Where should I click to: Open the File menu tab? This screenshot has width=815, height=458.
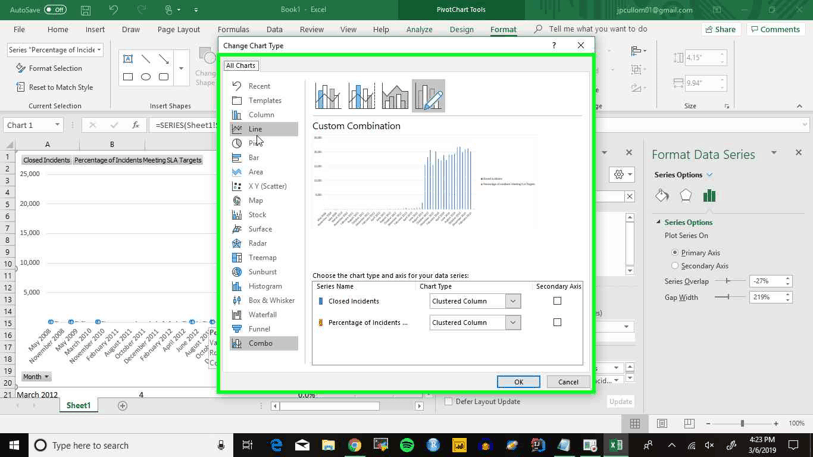click(x=19, y=30)
